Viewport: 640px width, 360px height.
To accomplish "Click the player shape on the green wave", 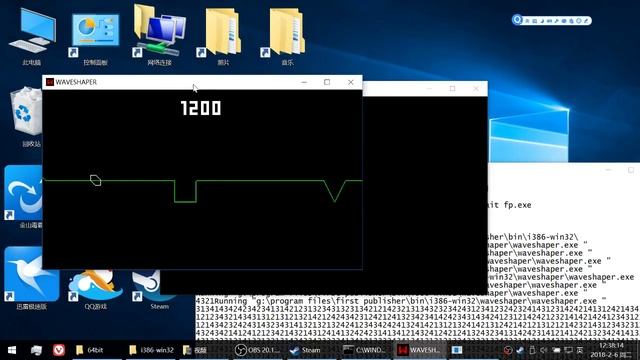I will pyautogui.click(x=96, y=180).
